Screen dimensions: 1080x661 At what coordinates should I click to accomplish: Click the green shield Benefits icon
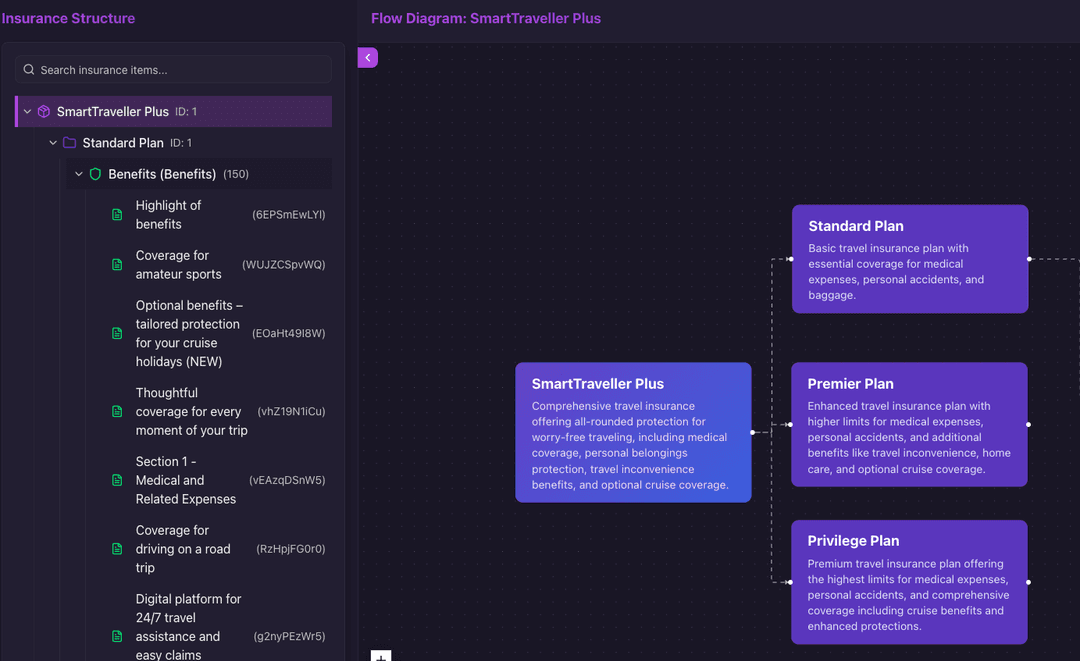point(96,174)
